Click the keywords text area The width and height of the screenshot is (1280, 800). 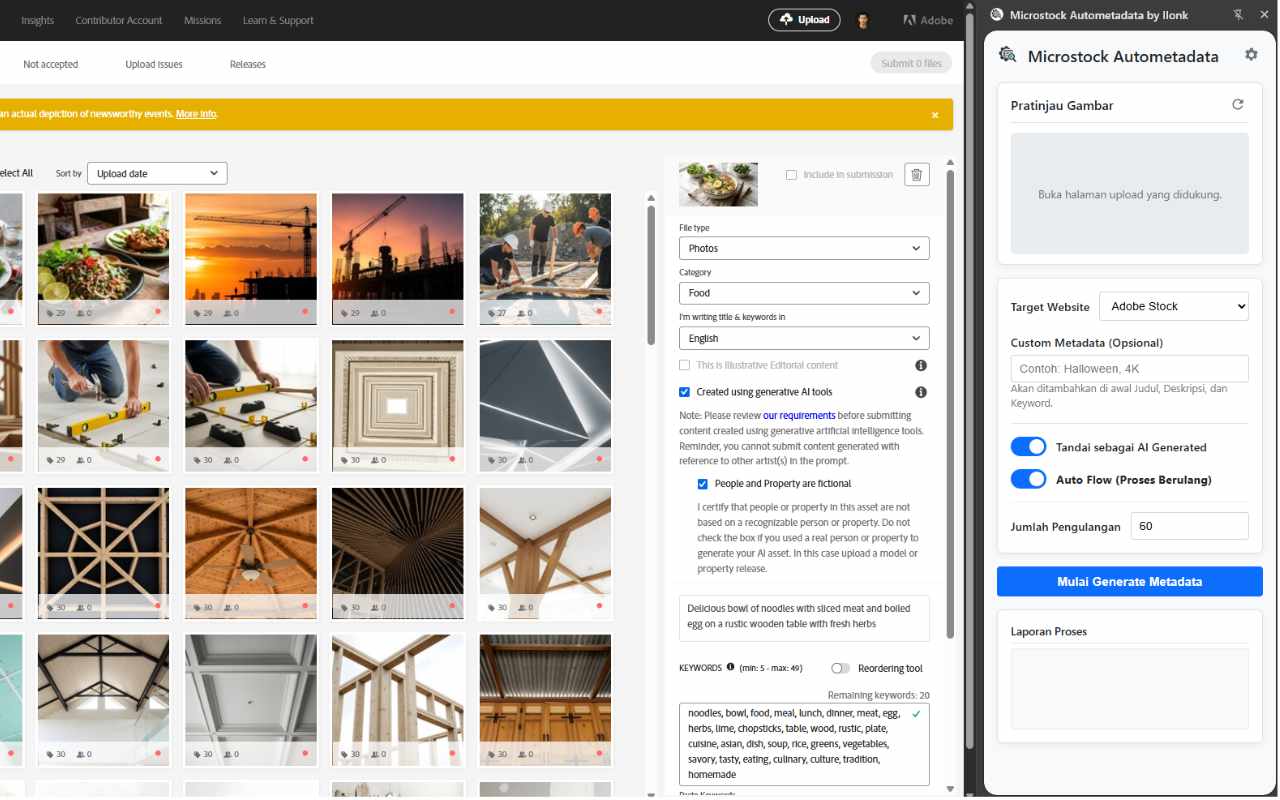pos(804,744)
